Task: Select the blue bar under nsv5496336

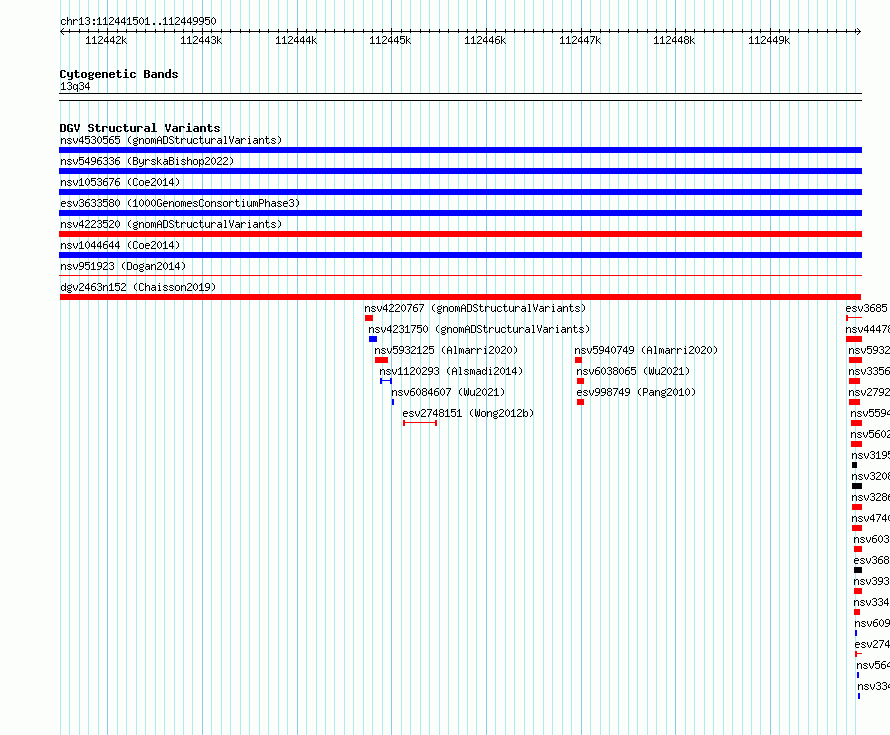Action: point(460,171)
